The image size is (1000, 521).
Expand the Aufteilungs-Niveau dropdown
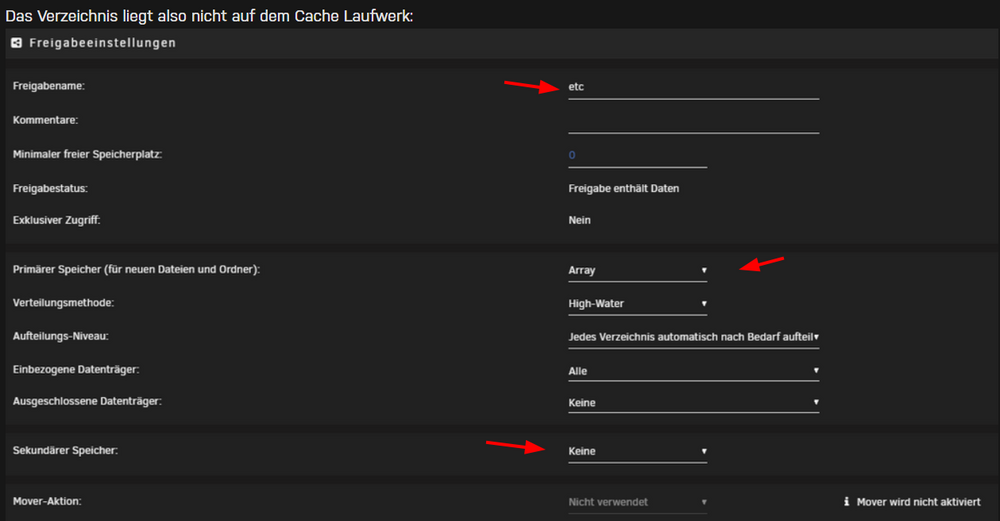coord(693,337)
